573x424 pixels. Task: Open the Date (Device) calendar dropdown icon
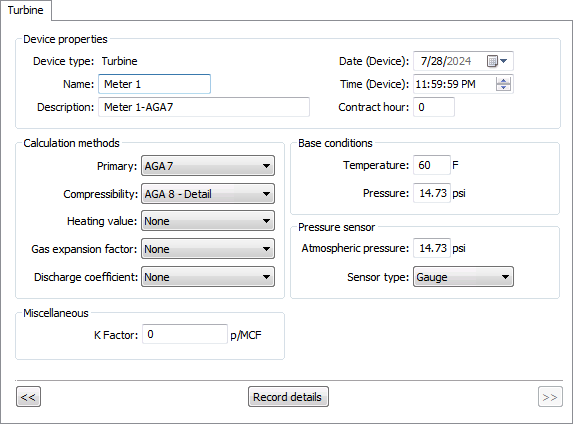(x=497, y=61)
